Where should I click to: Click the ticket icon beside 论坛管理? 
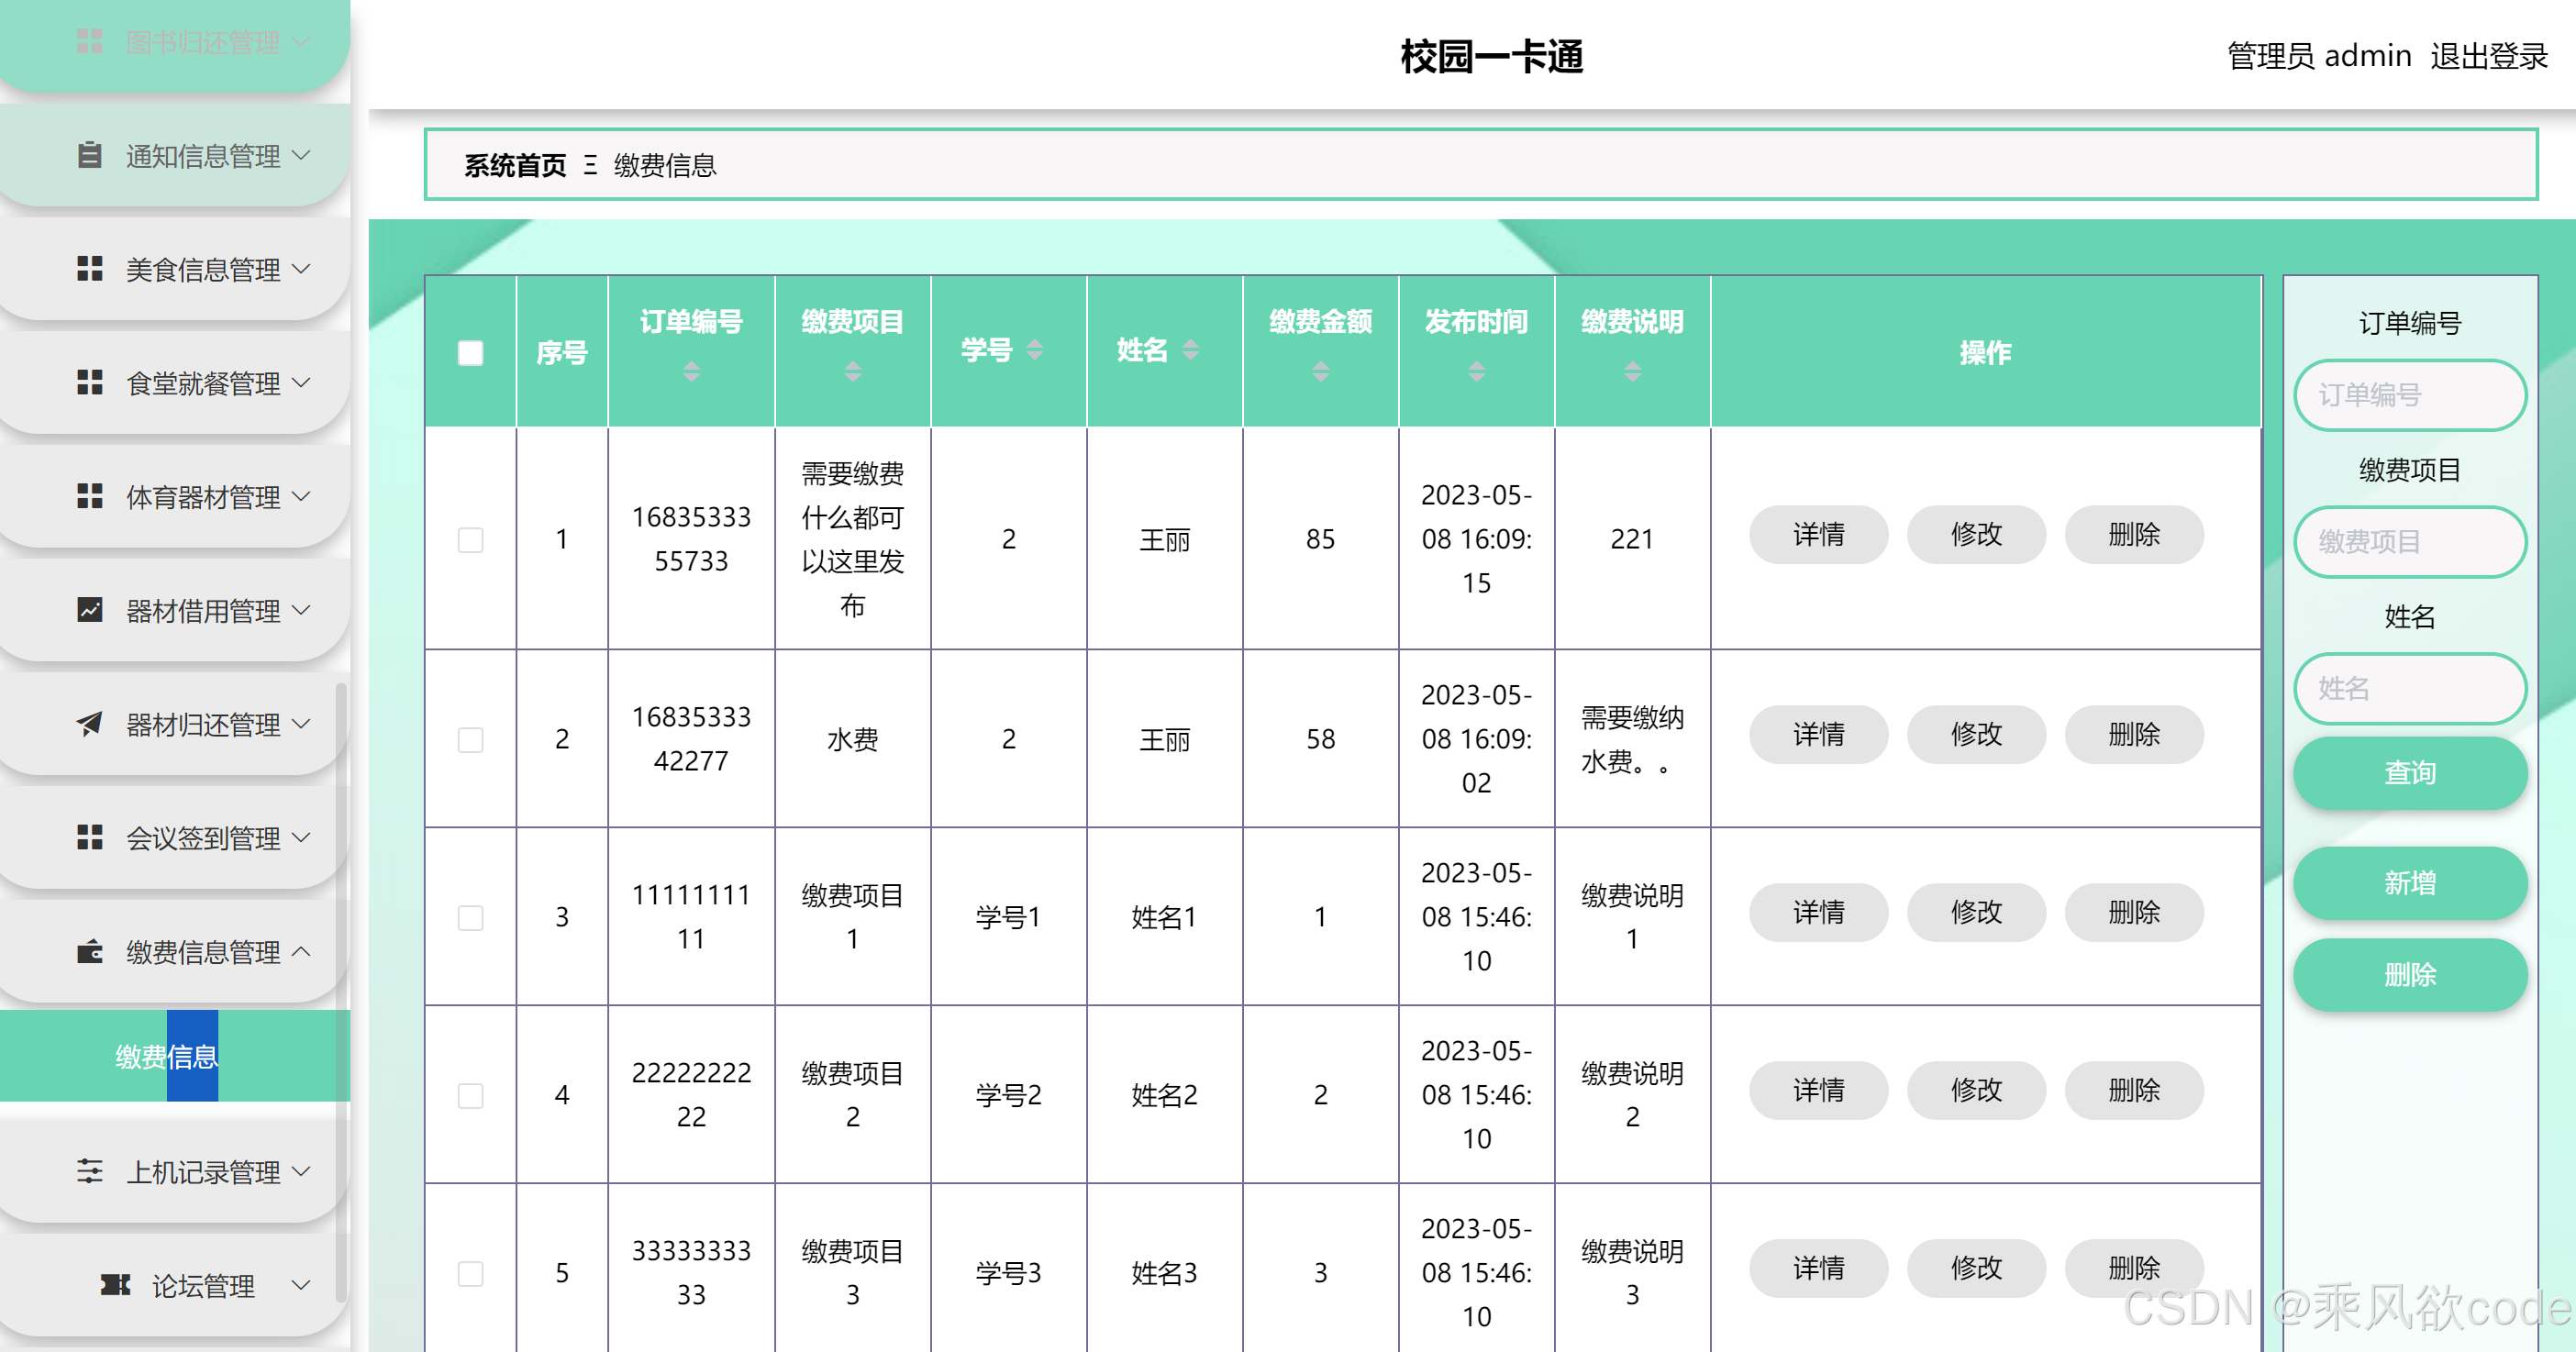click(x=115, y=1285)
